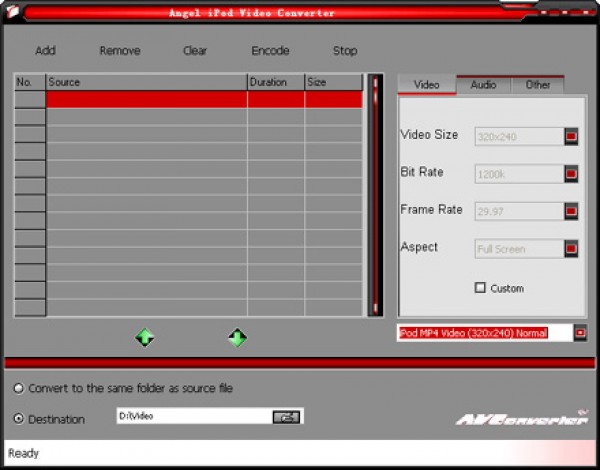
Task: Click the file list vertical scrollbar
Action: click(x=375, y=195)
